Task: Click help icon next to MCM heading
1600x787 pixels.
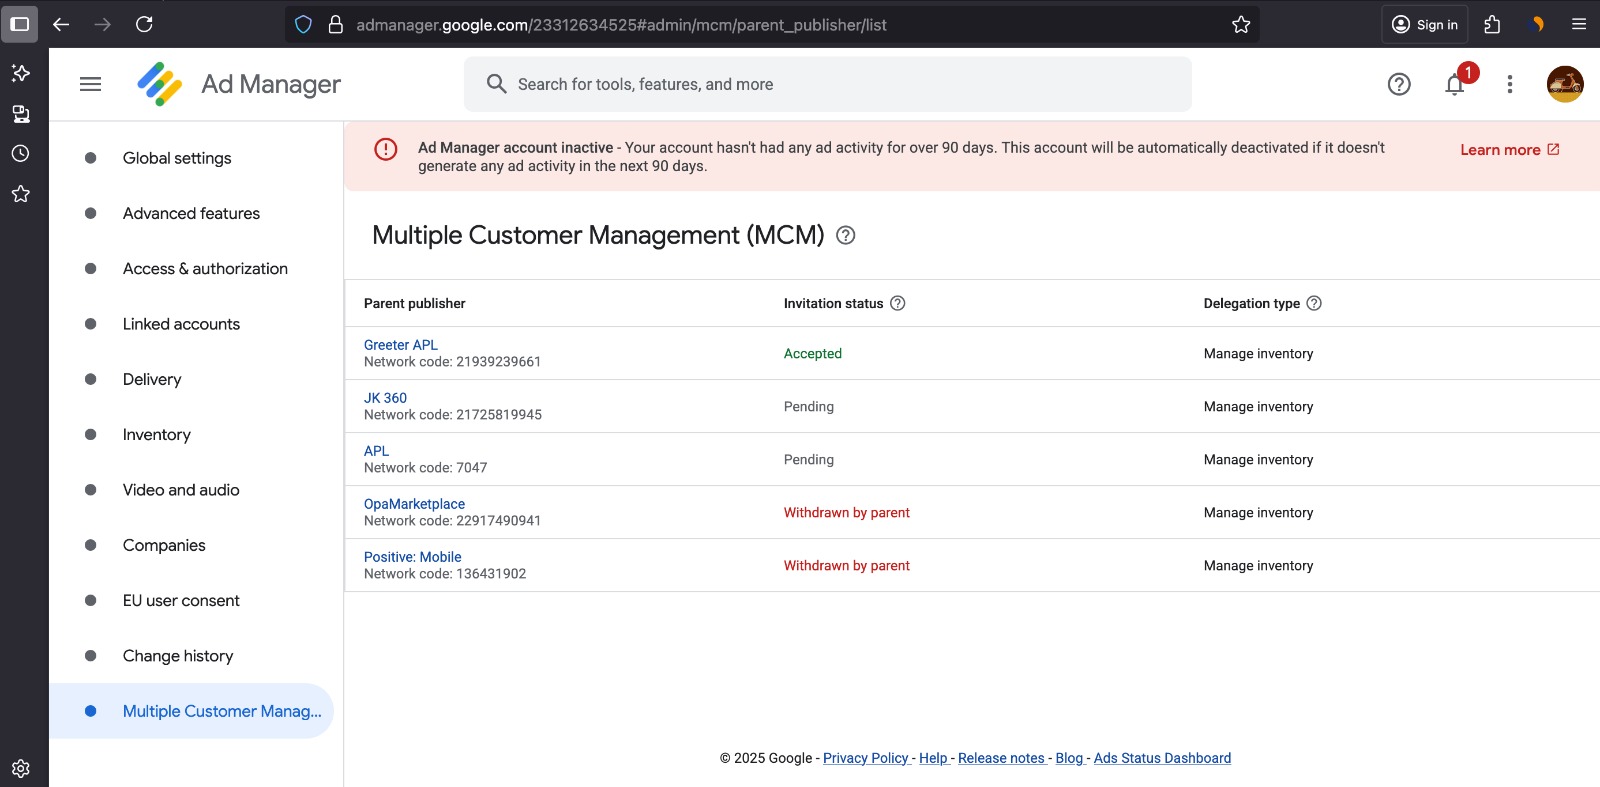Action: point(846,235)
